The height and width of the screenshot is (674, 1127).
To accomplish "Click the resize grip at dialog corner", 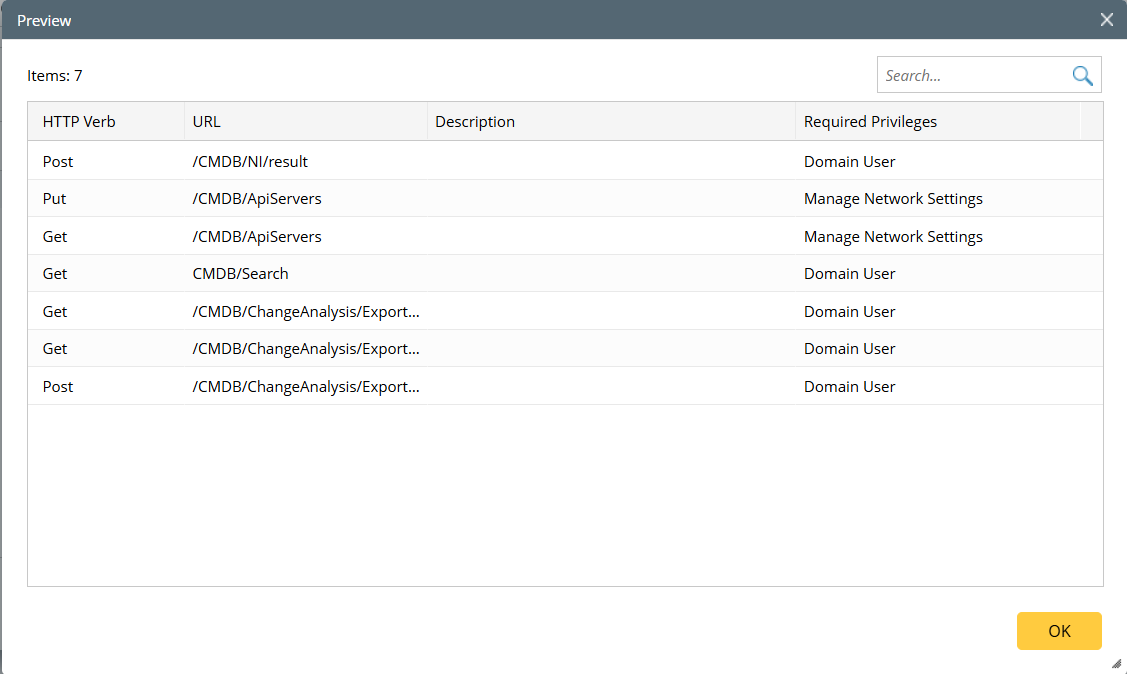I will [1116, 663].
